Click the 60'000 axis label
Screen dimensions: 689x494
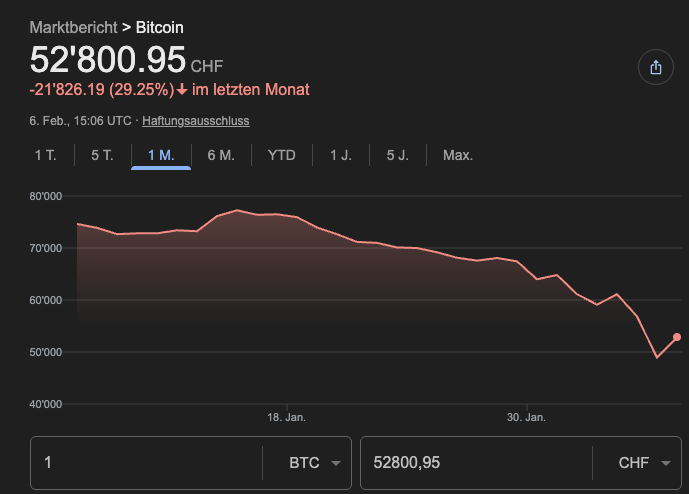point(46,300)
